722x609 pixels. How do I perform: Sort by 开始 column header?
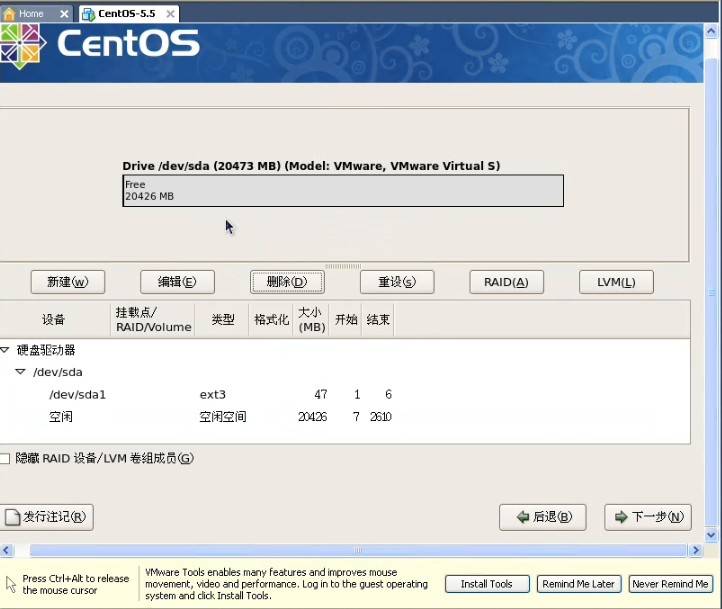pyautogui.click(x=345, y=319)
